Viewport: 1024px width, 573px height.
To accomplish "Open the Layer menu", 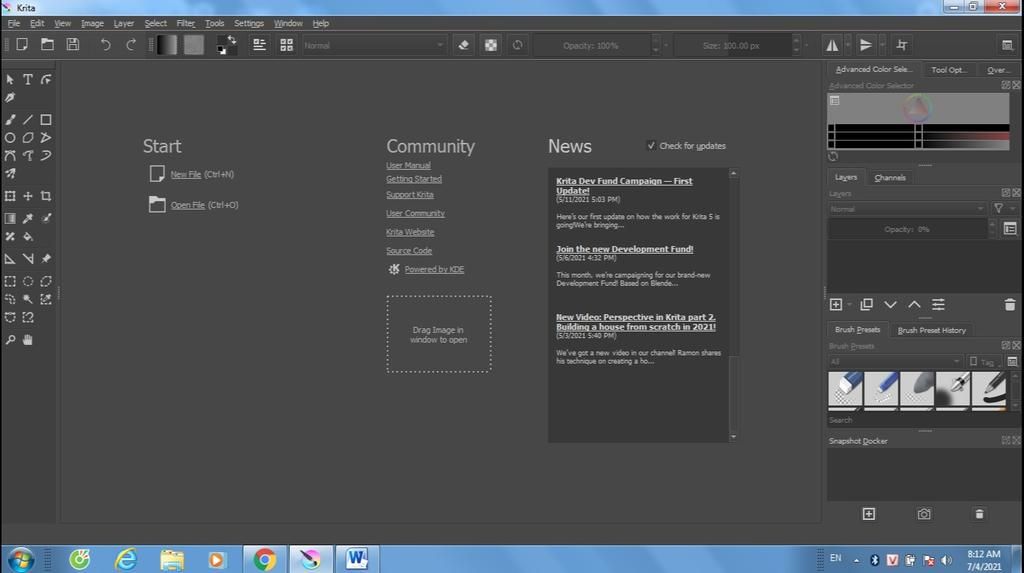I will [123, 23].
